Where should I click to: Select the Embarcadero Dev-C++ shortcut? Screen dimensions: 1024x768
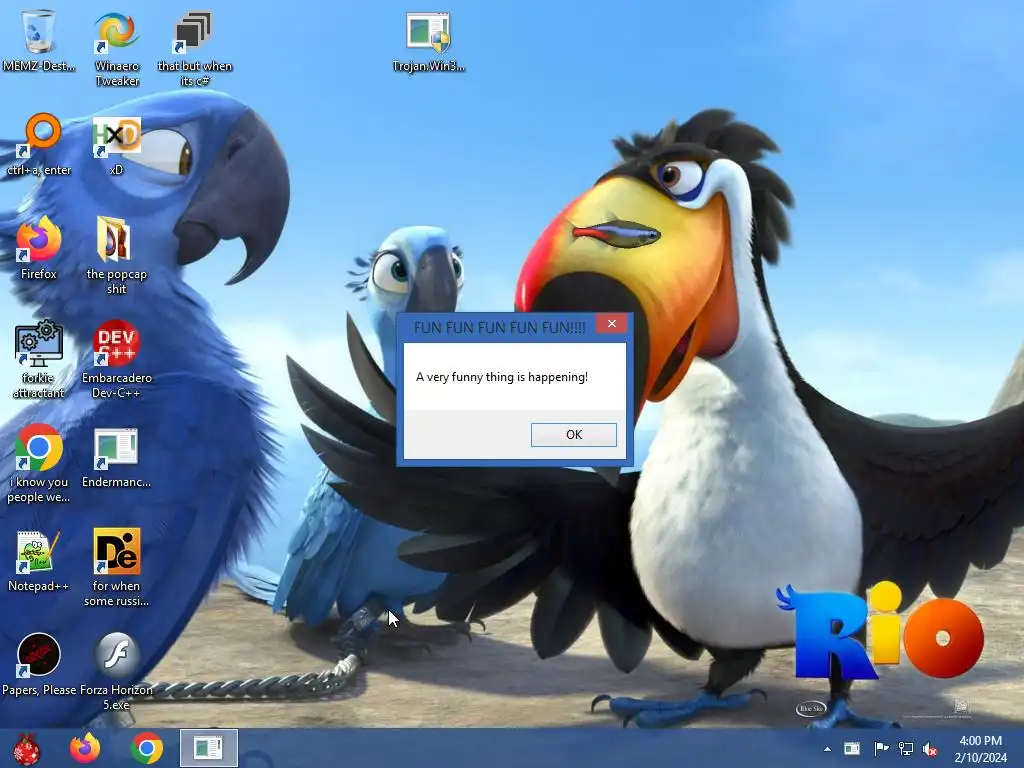(116, 359)
